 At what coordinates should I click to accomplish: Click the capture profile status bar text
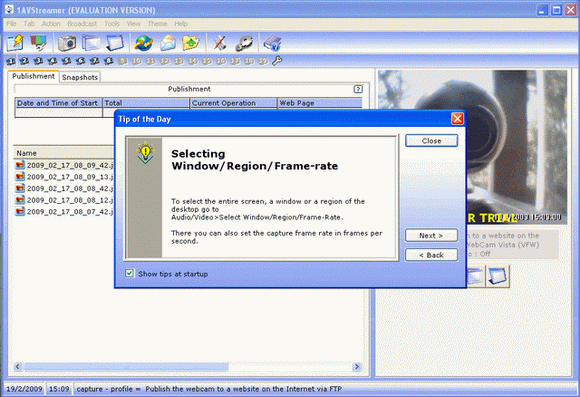pyautogui.click(x=209, y=389)
